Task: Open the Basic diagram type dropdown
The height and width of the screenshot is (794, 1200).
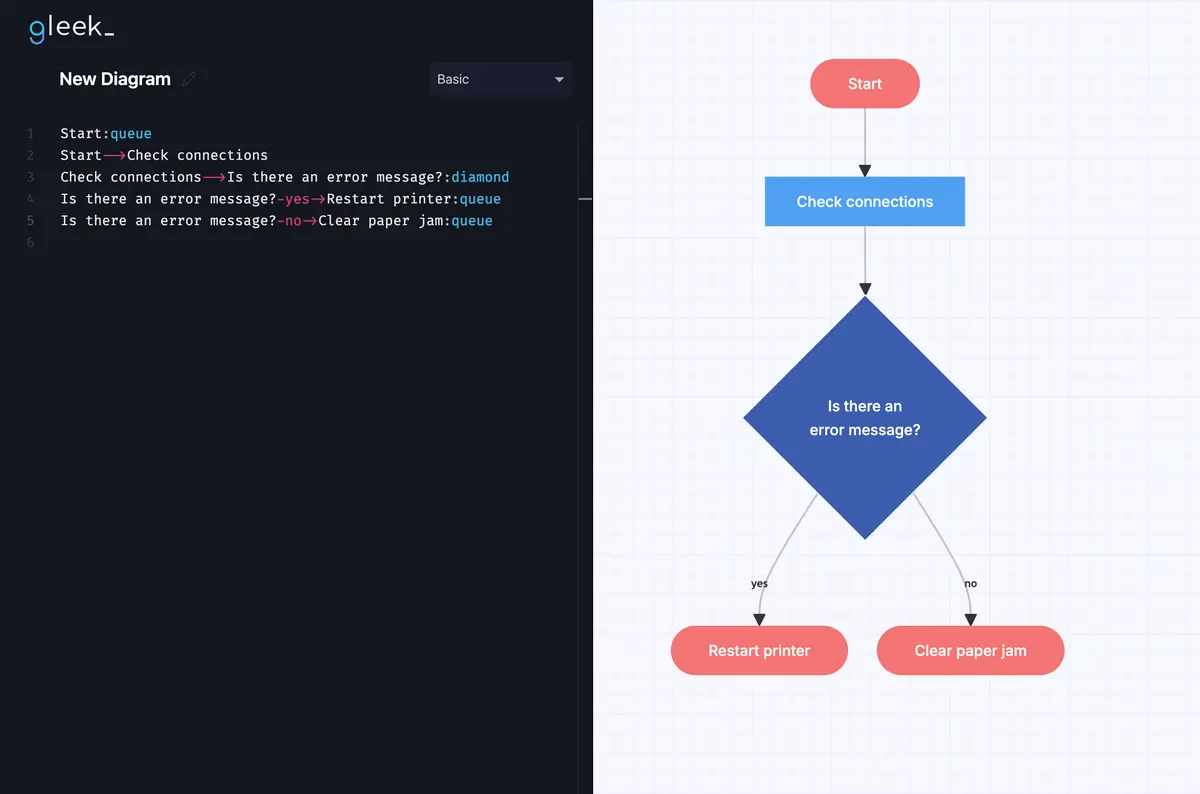Action: [501, 79]
